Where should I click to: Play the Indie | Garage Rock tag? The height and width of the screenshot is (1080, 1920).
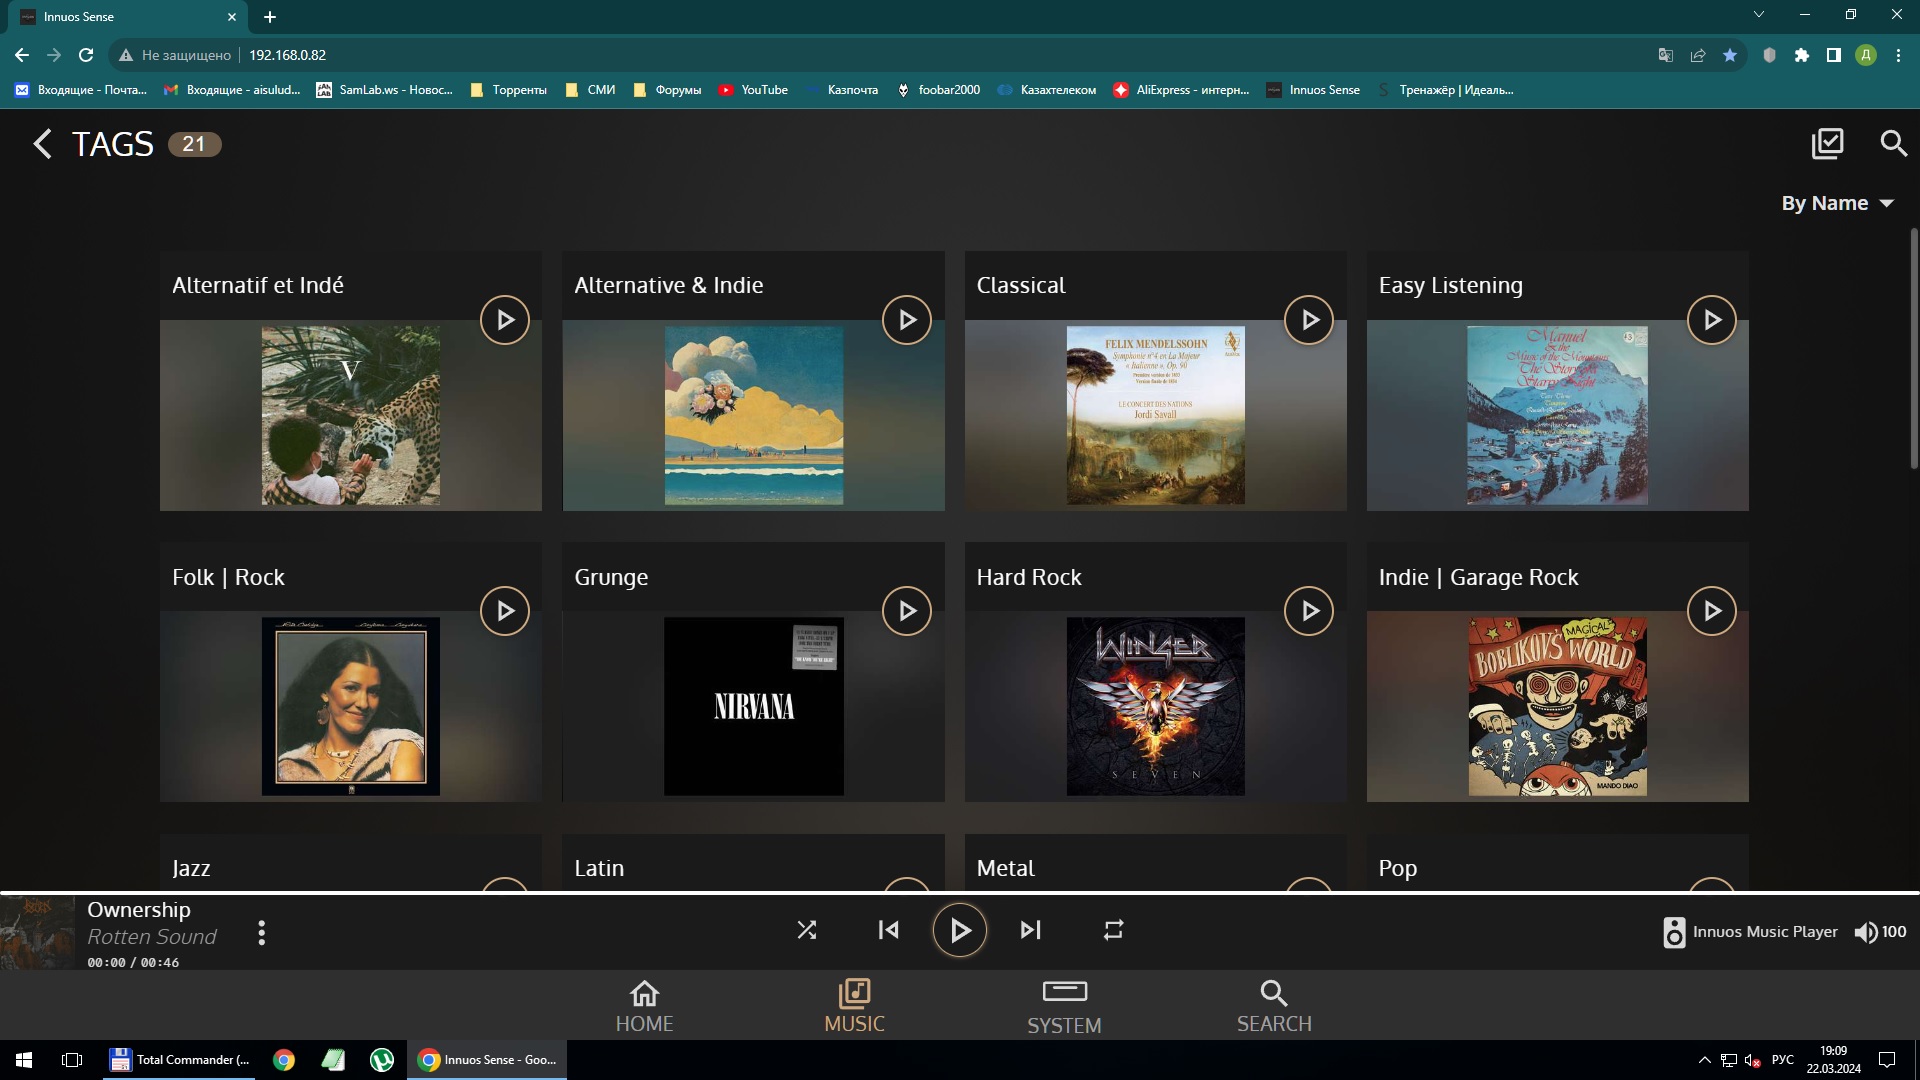coord(1712,611)
